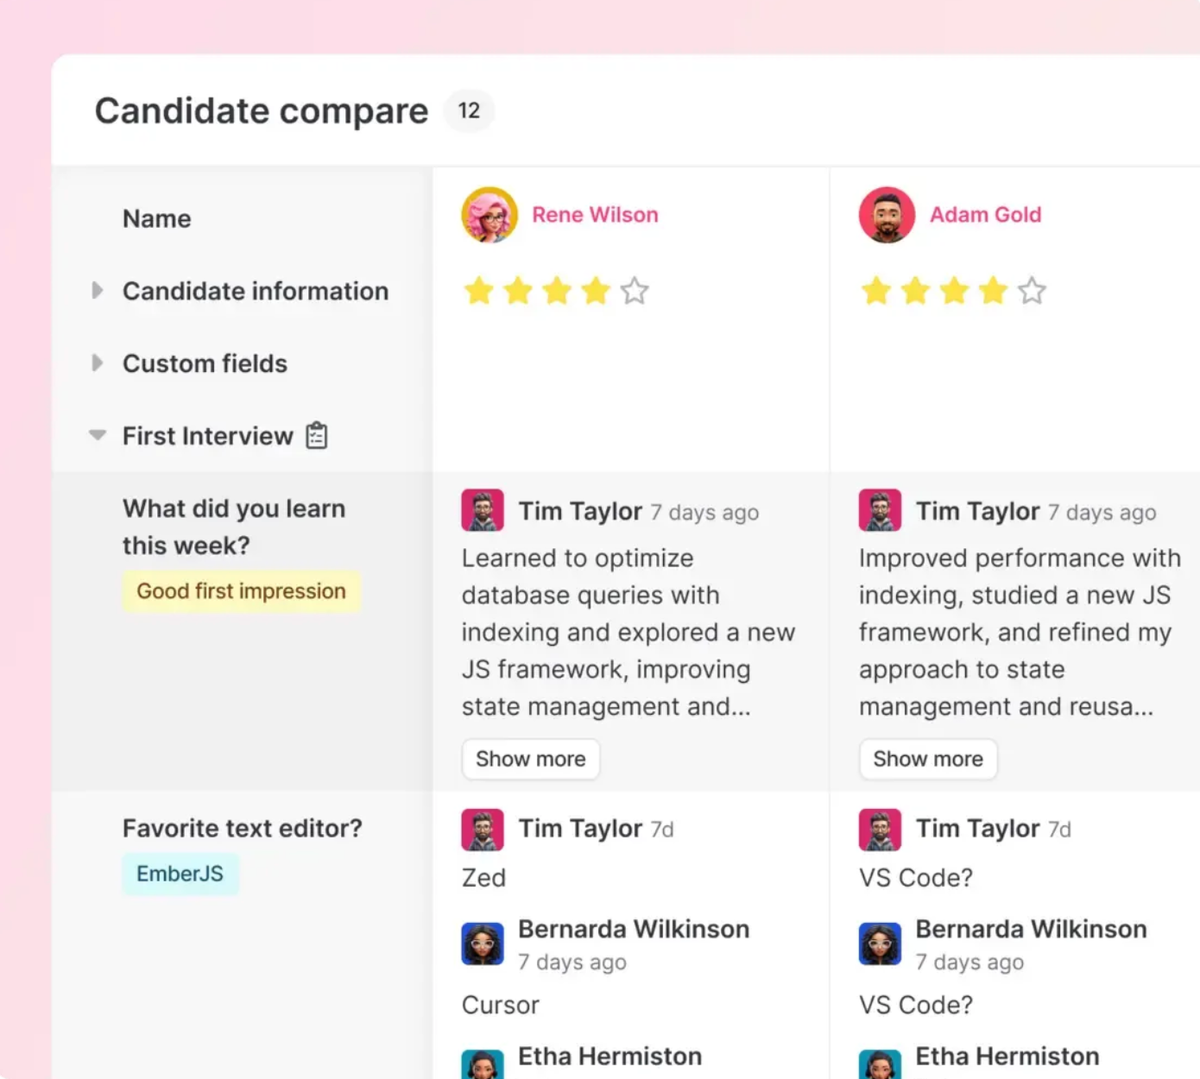Screen dimensions: 1200x1079
Task: Click Bernarda Wilkinson's avatar under Rene Wilson
Action: (482, 943)
